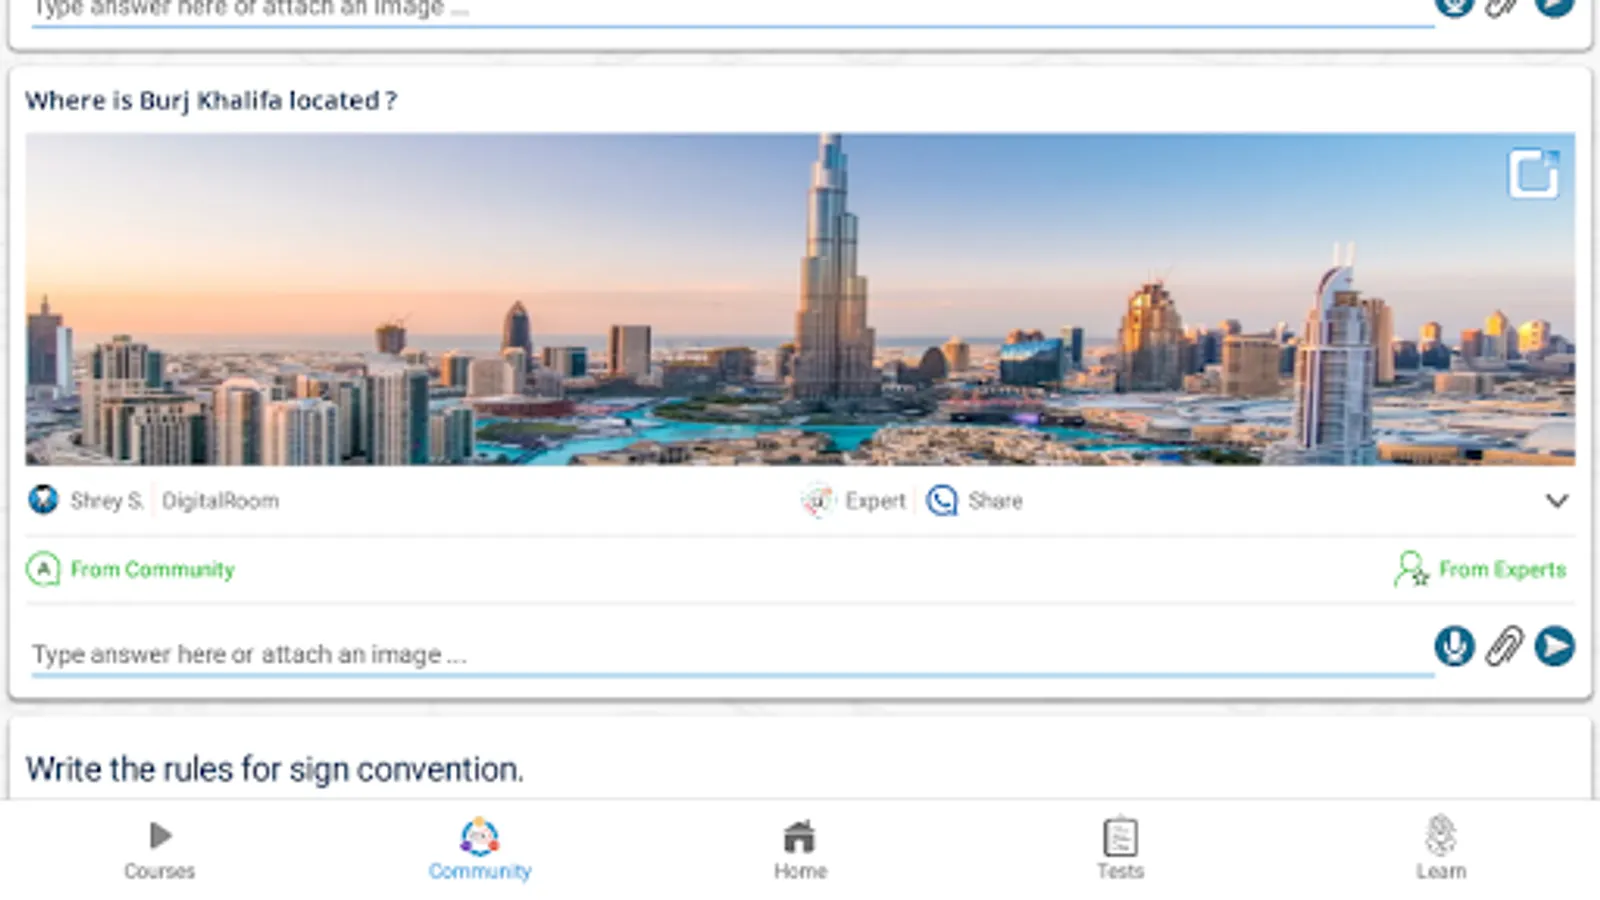Switch to the Community tab

click(480, 850)
